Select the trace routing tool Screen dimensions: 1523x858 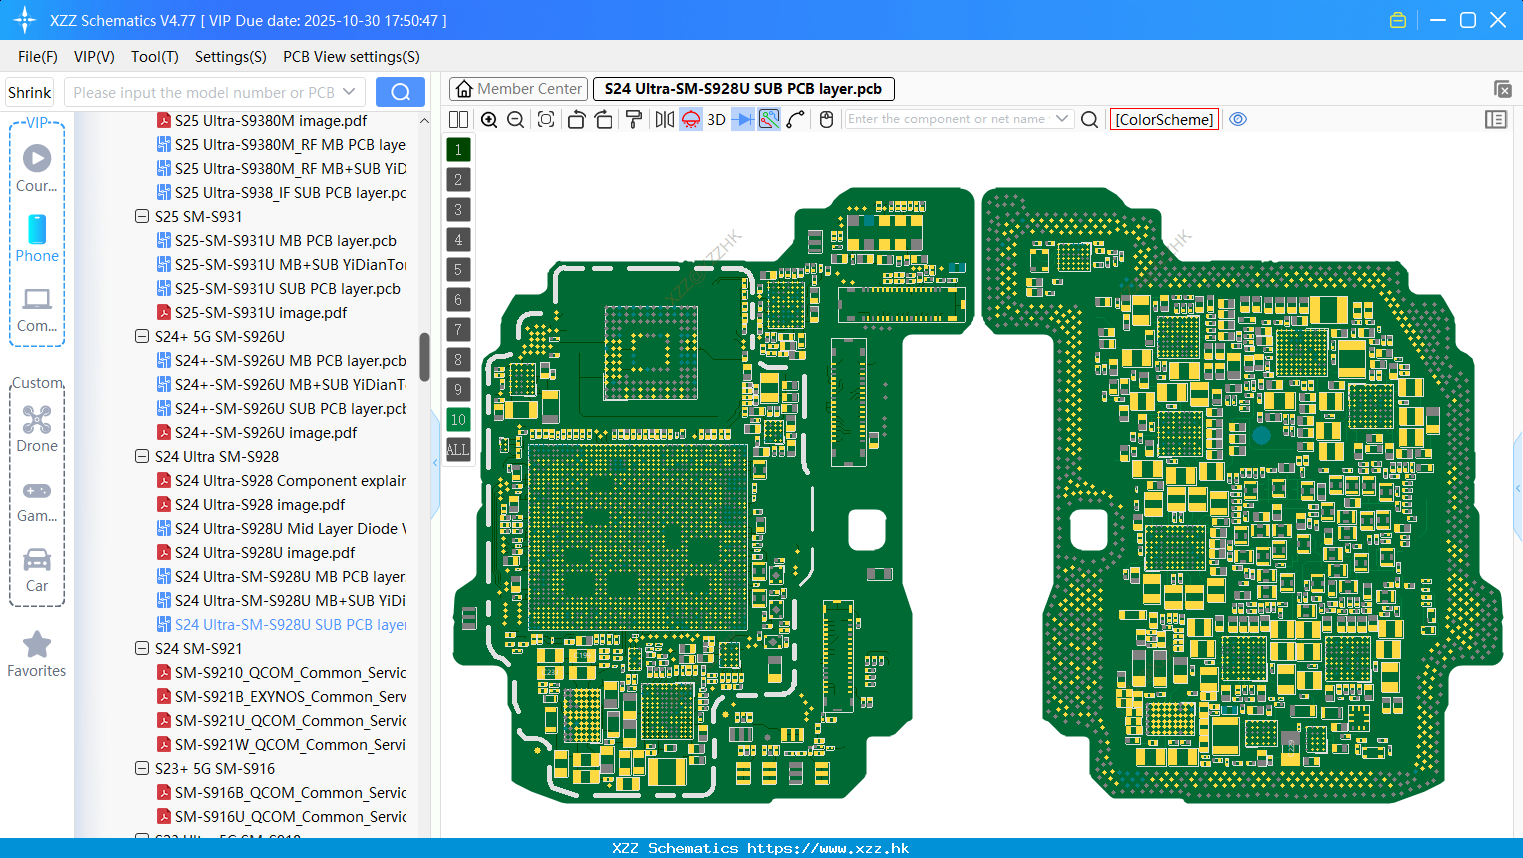pyautogui.click(x=796, y=119)
